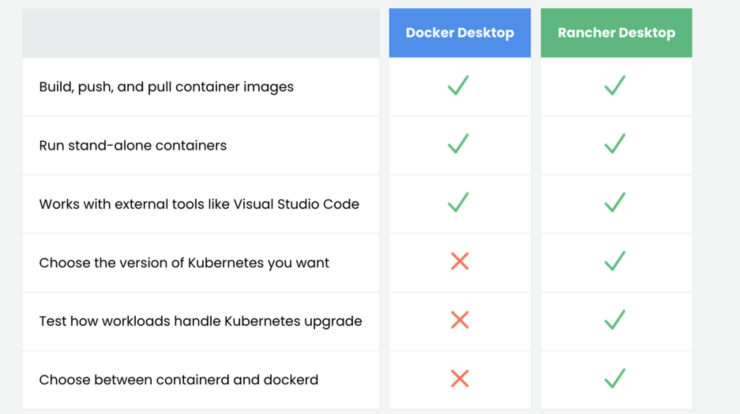The image size is (740, 414).
Task: Click "Choose between containerd and dockerd" label
Action: [x=179, y=380]
